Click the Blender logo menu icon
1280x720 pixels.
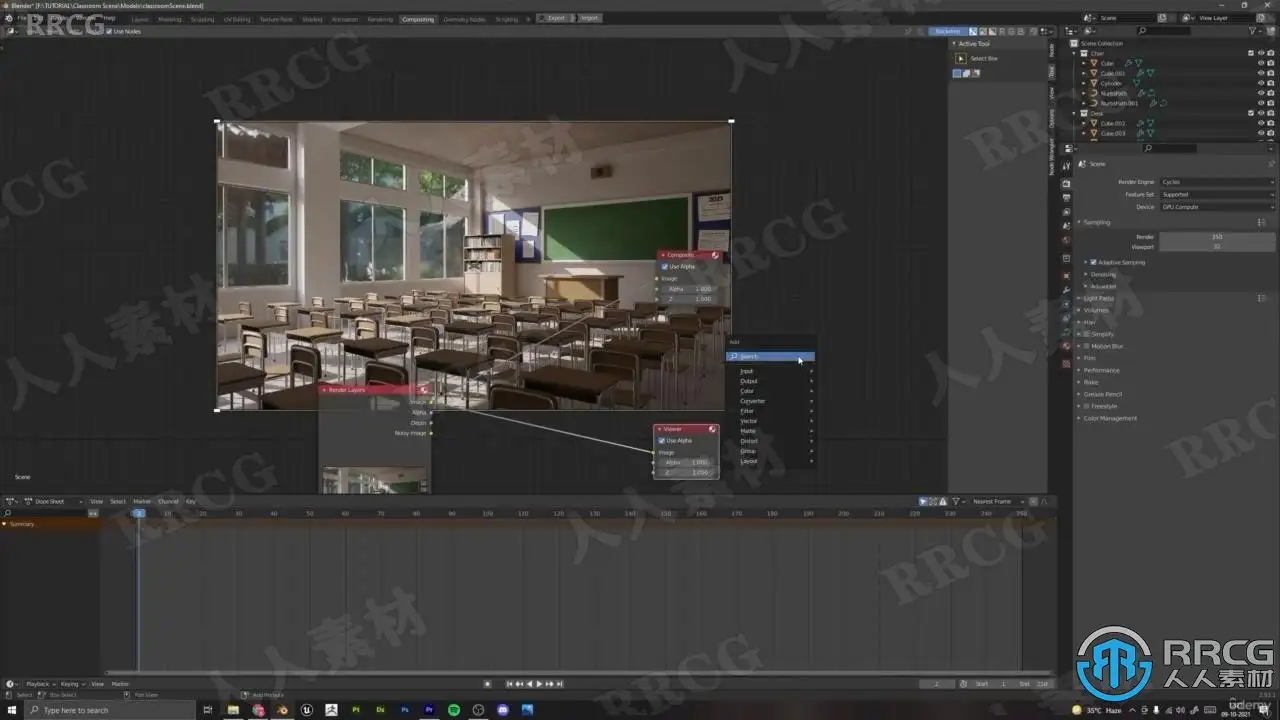coord(8,18)
